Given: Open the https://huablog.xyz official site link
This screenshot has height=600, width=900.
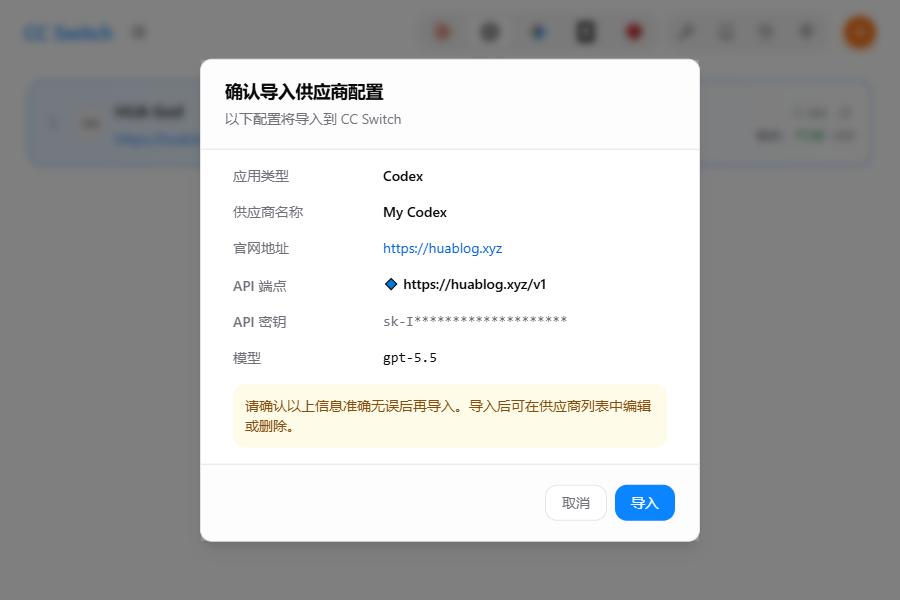Looking at the screenshot, I should pos(443,248).
